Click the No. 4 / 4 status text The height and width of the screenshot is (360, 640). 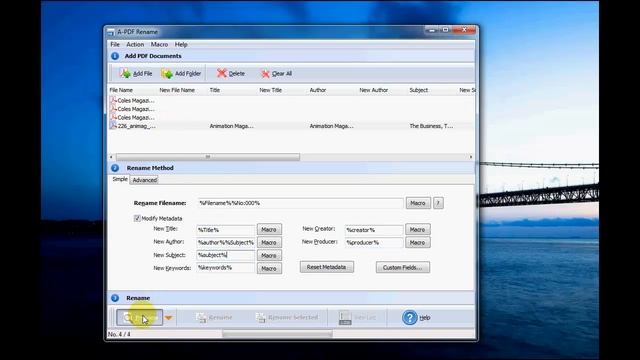coord(119,334)
